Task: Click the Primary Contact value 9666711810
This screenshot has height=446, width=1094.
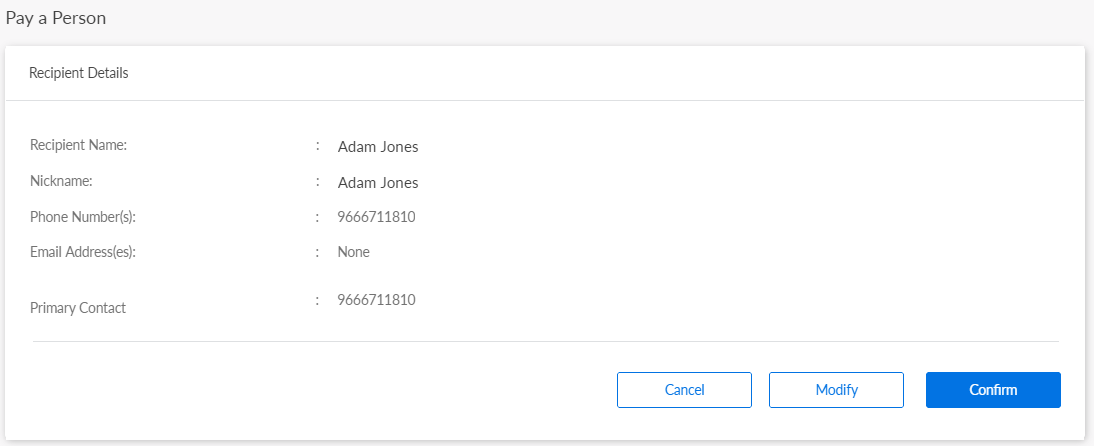Action: pyautogui.click(x=376, y=300)
